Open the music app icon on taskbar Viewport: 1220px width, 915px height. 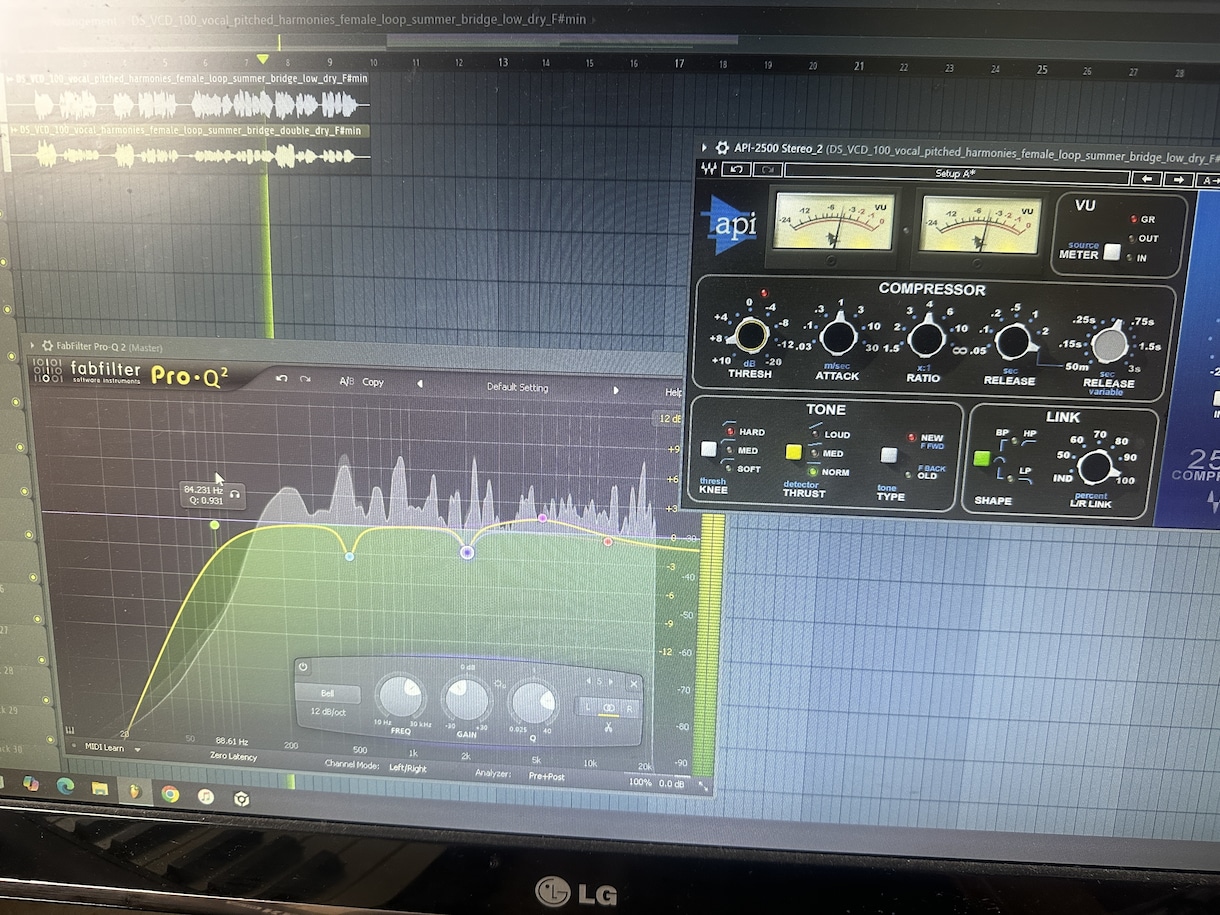205,796
